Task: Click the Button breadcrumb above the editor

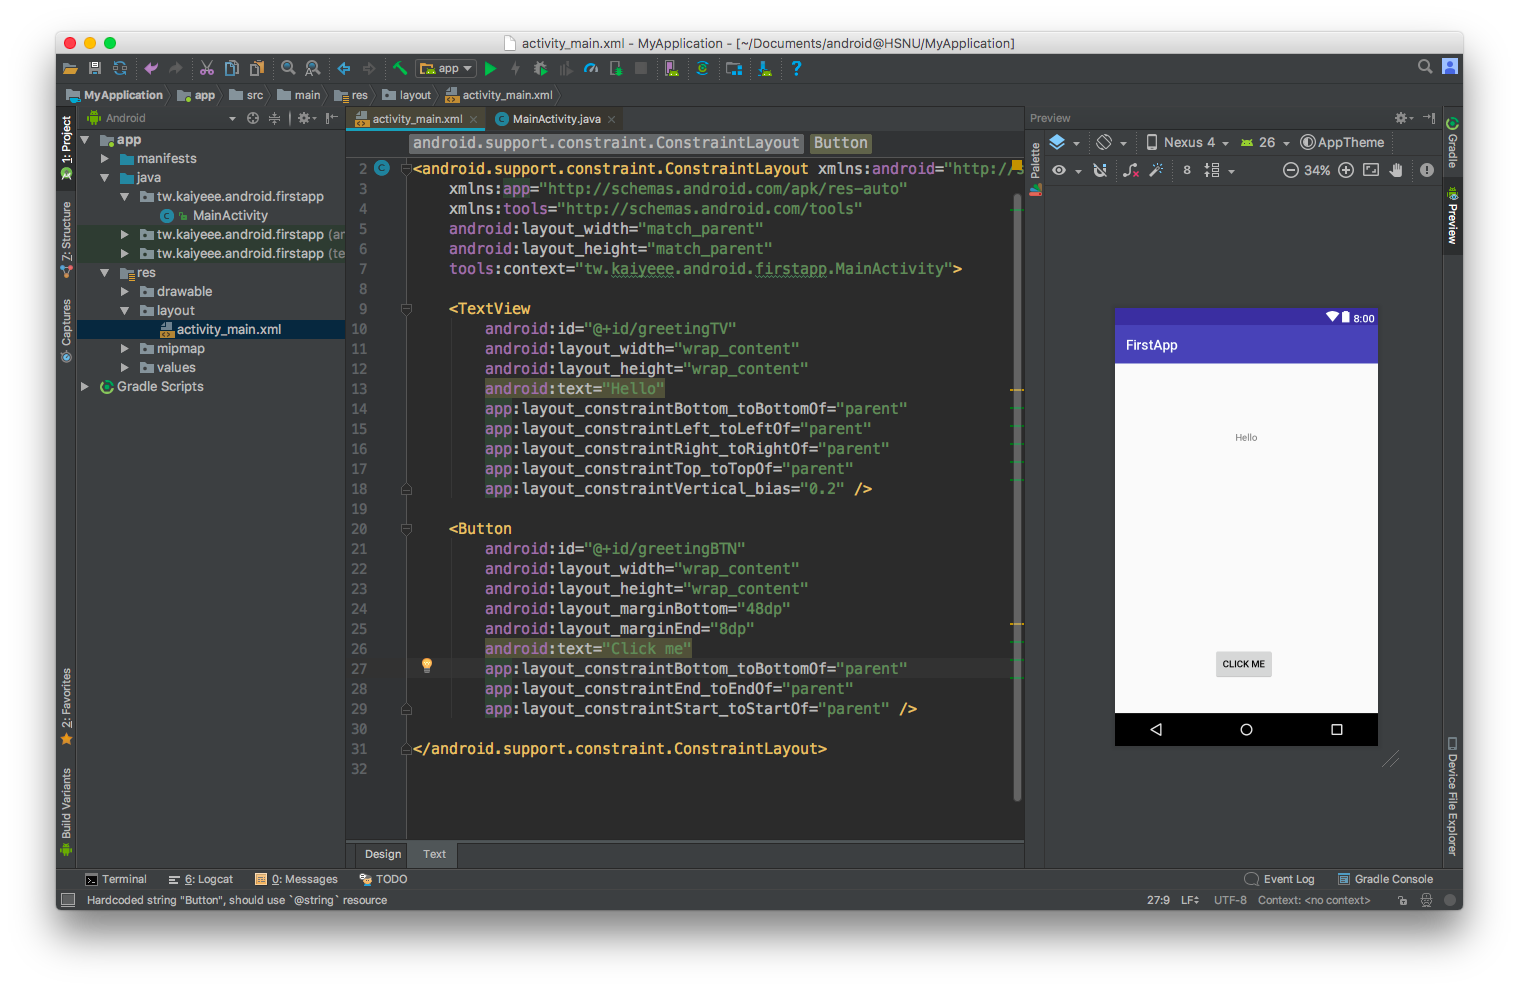Action: pyautogui.click(x=840, y=143)
